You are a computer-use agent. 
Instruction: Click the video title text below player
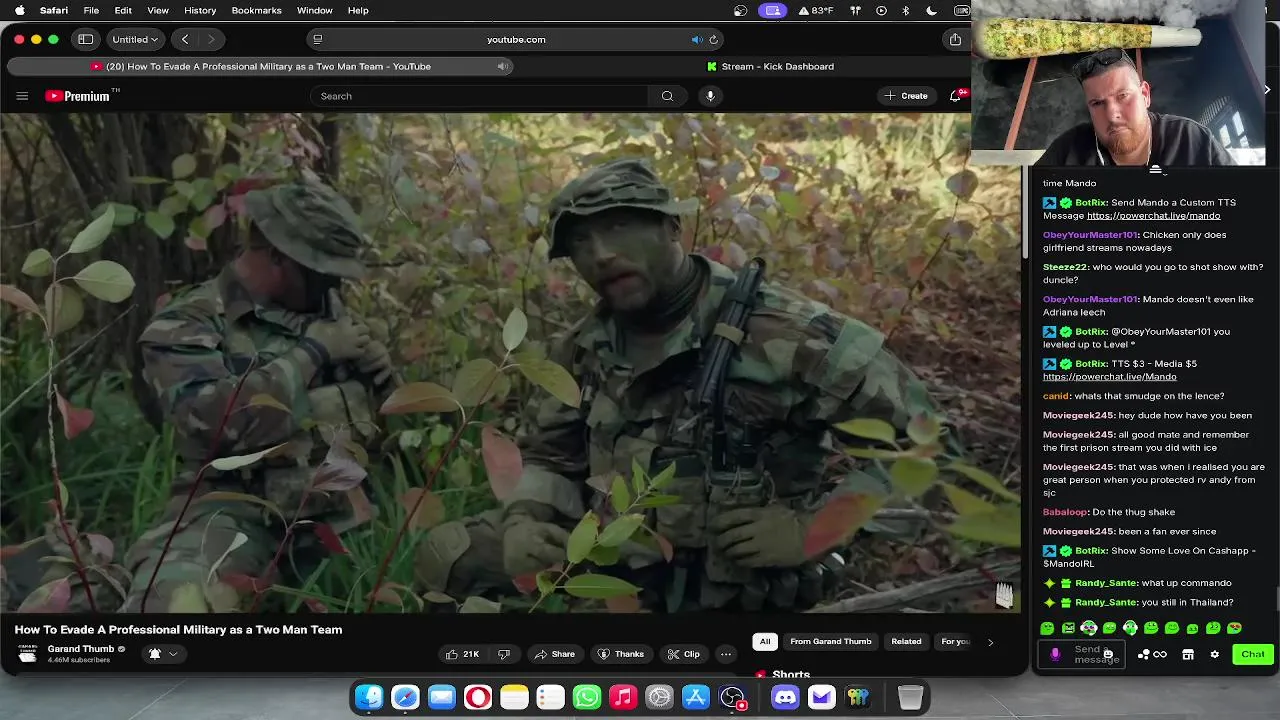point(178,629)
